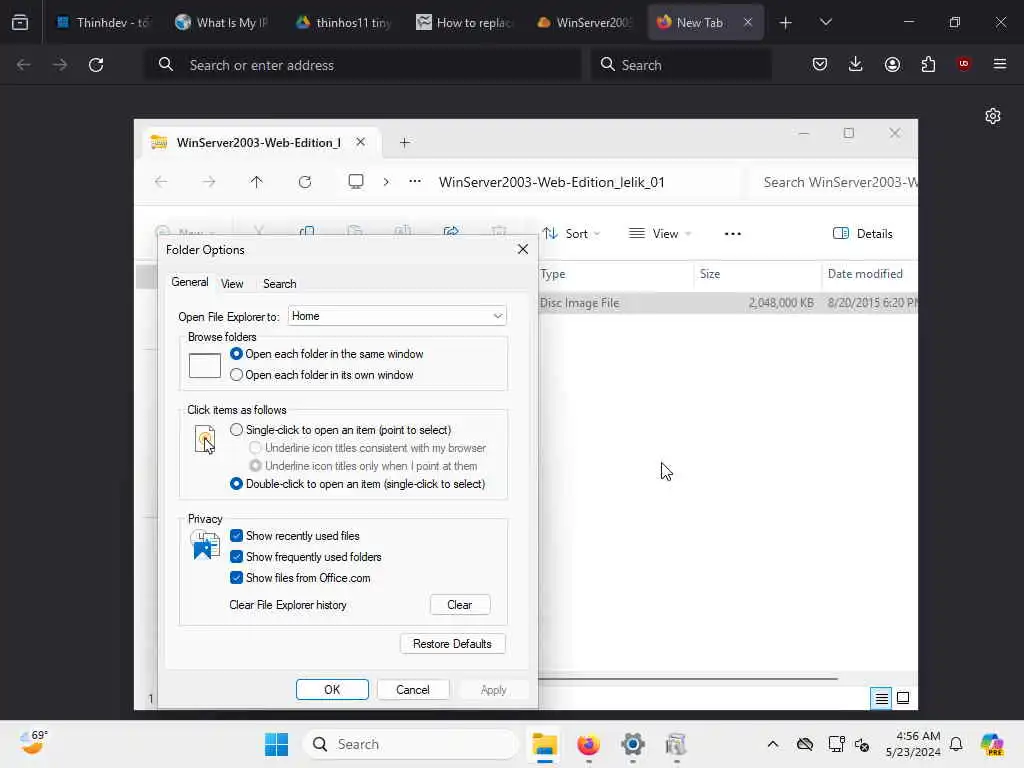The width and height of the screenshot is (1024, 768).
Task: Open the Sort menu in File Explorer
Action: click(571, 234)
